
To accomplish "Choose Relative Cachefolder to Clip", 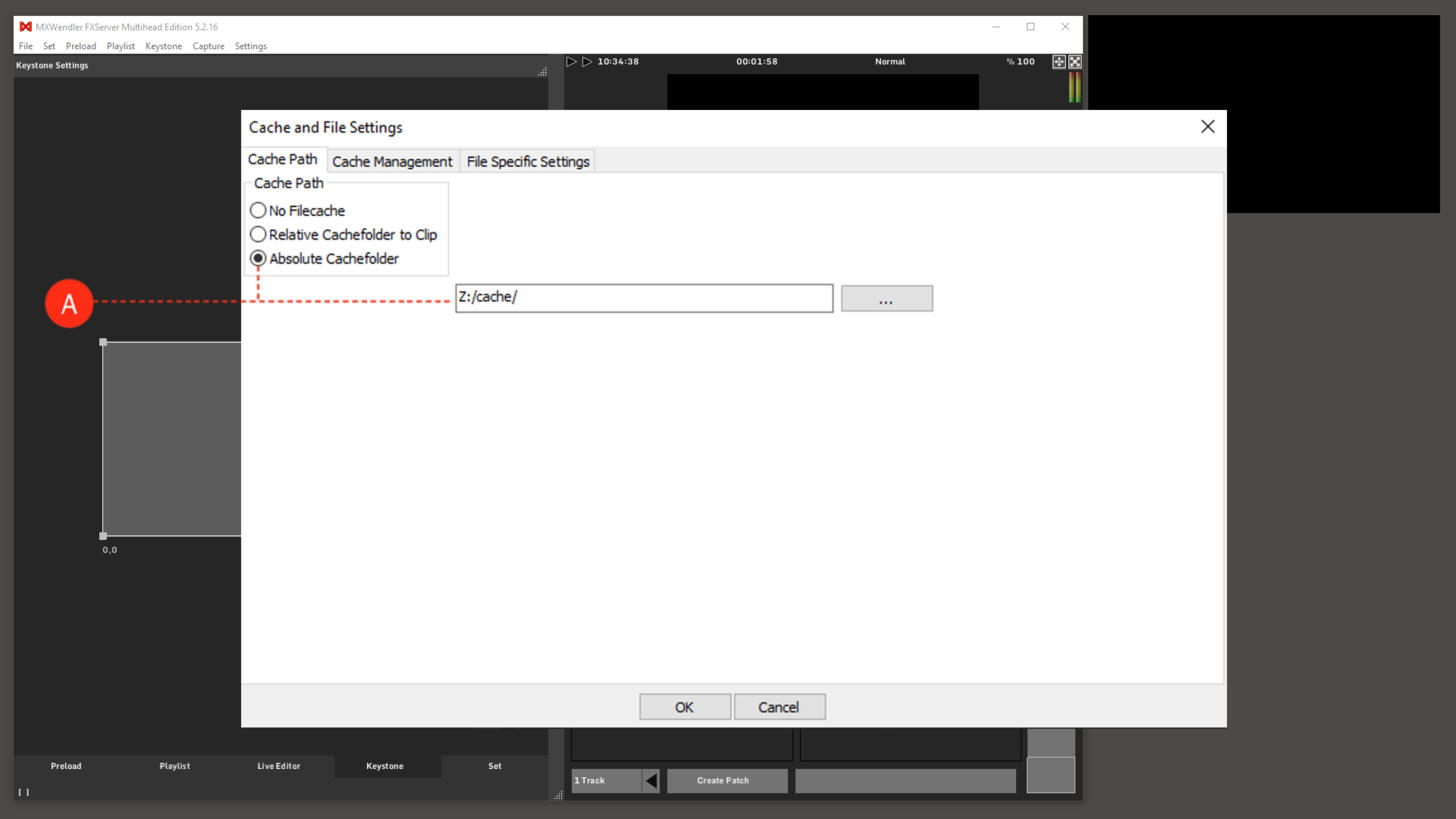I will click(x=258, y=234).
